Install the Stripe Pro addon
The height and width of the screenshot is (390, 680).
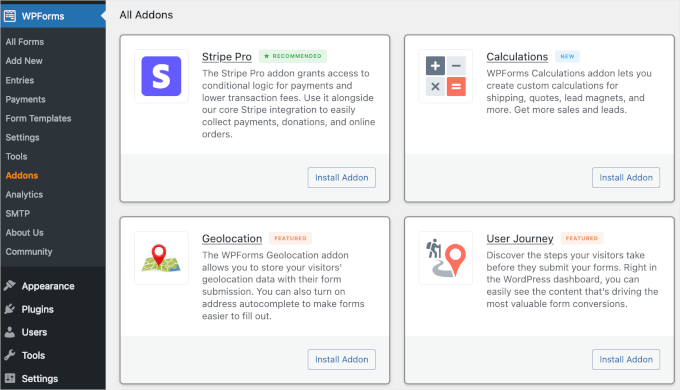pyautogui.click(x=342, y=177)
